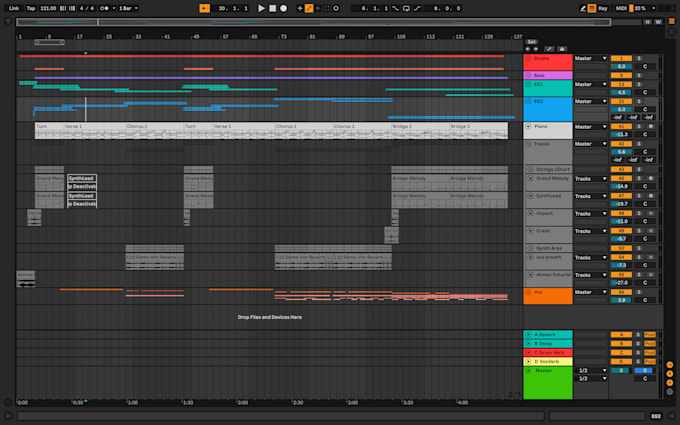The image size is (680, 425).
Task: Open the Drums track Master output dropdown
Action: pyautogui.click(x=590, y=58)
